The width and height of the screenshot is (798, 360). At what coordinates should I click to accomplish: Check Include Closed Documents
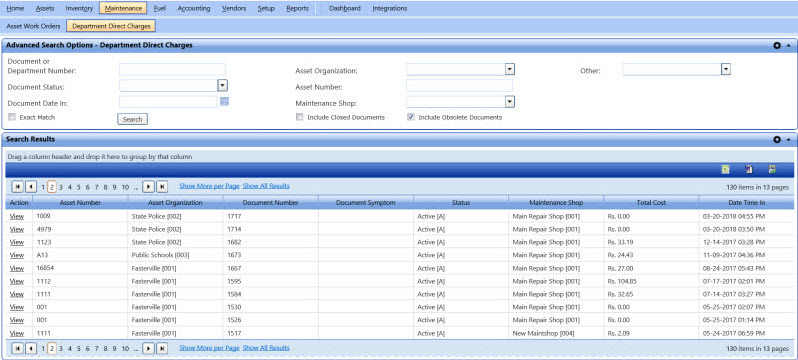pos(300,117)
